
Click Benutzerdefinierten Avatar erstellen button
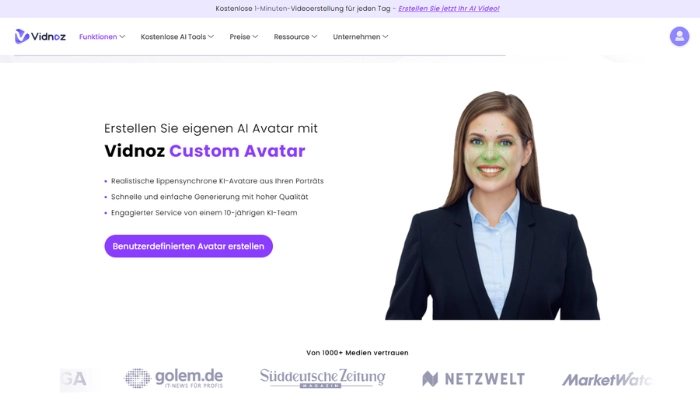coord(188,246)
